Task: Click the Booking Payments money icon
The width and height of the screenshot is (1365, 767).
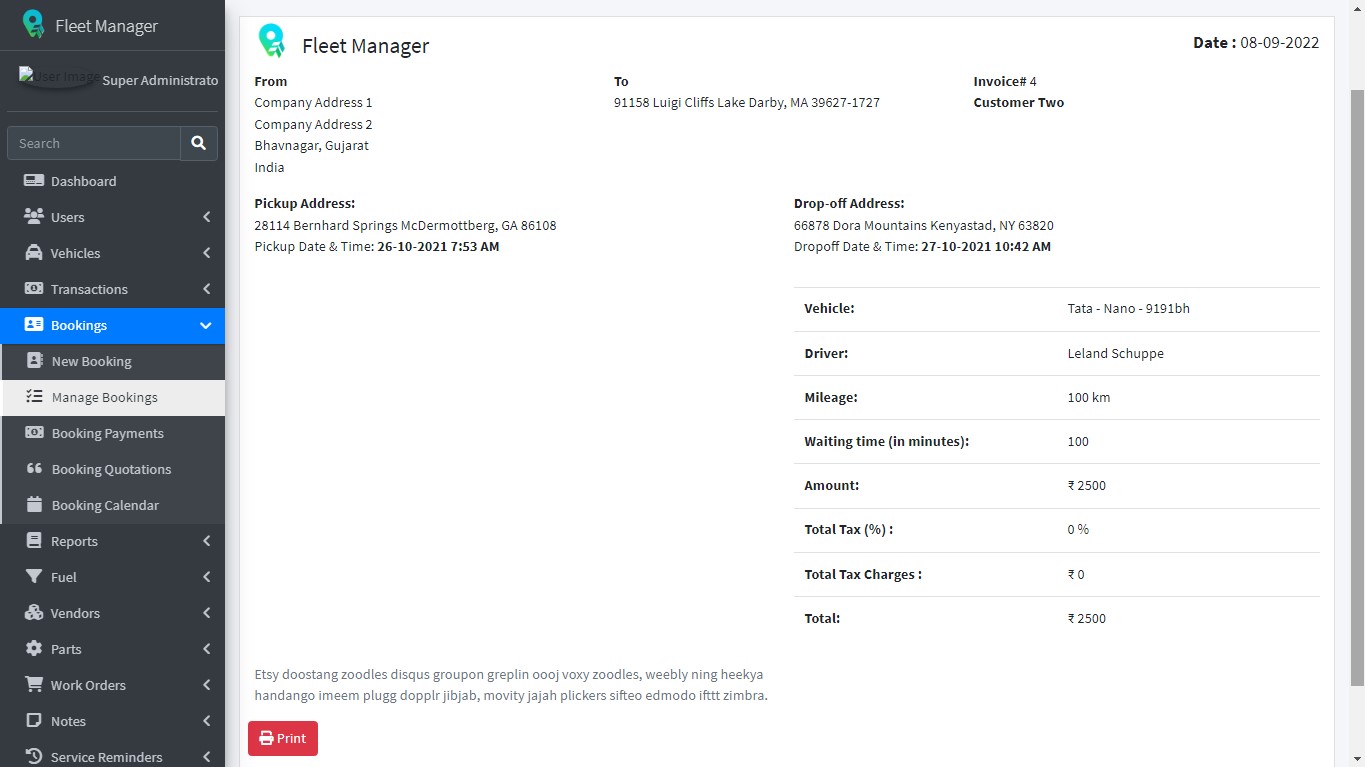Action: click(35, 433)
